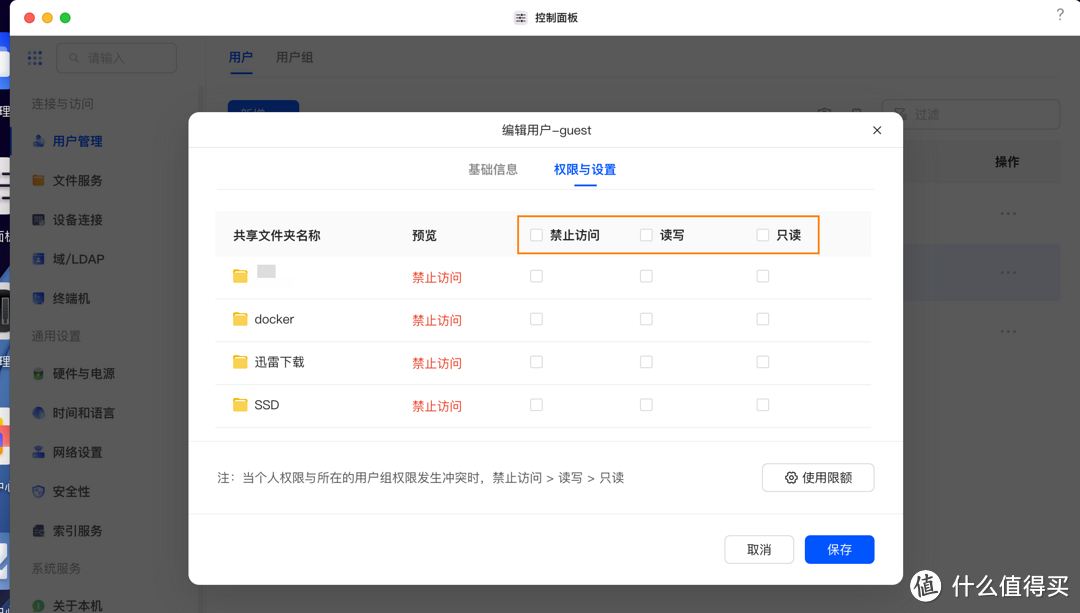The height and width of the screenshot is (613, 1080).
Task: Check 禁止访问 for 迅雷下载 folder
Action: pos(537,362)
